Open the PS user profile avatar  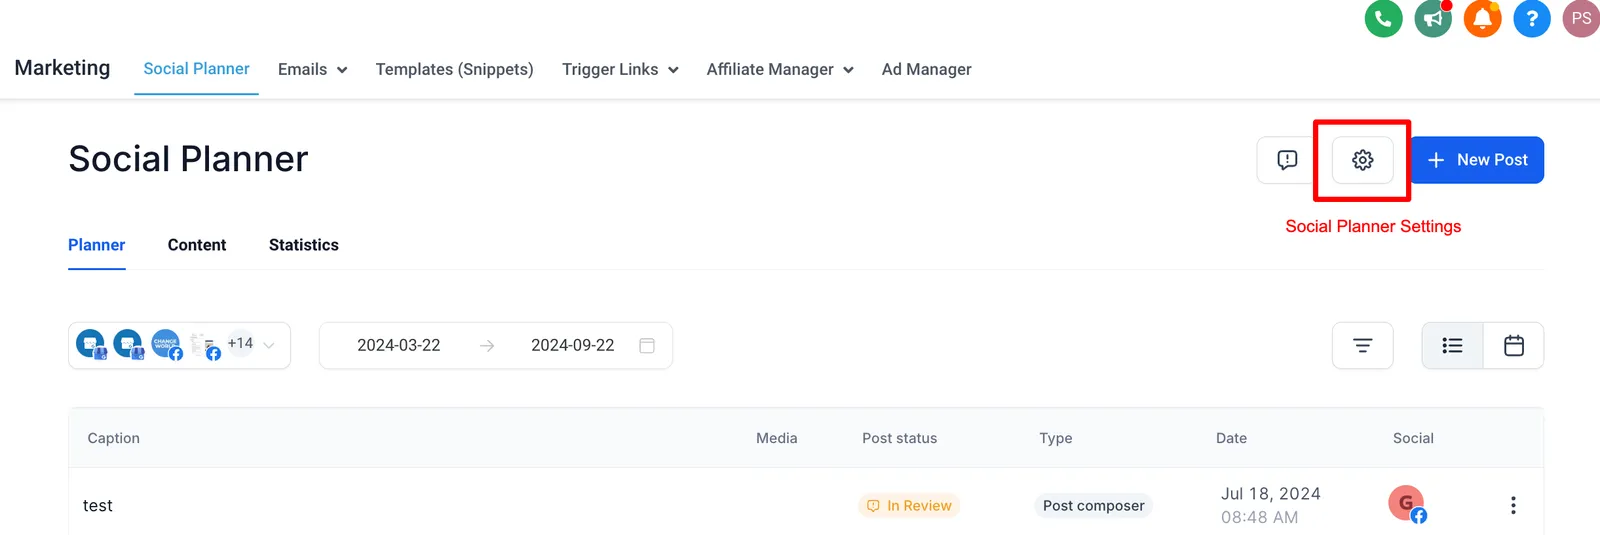tap(1581, 18)
